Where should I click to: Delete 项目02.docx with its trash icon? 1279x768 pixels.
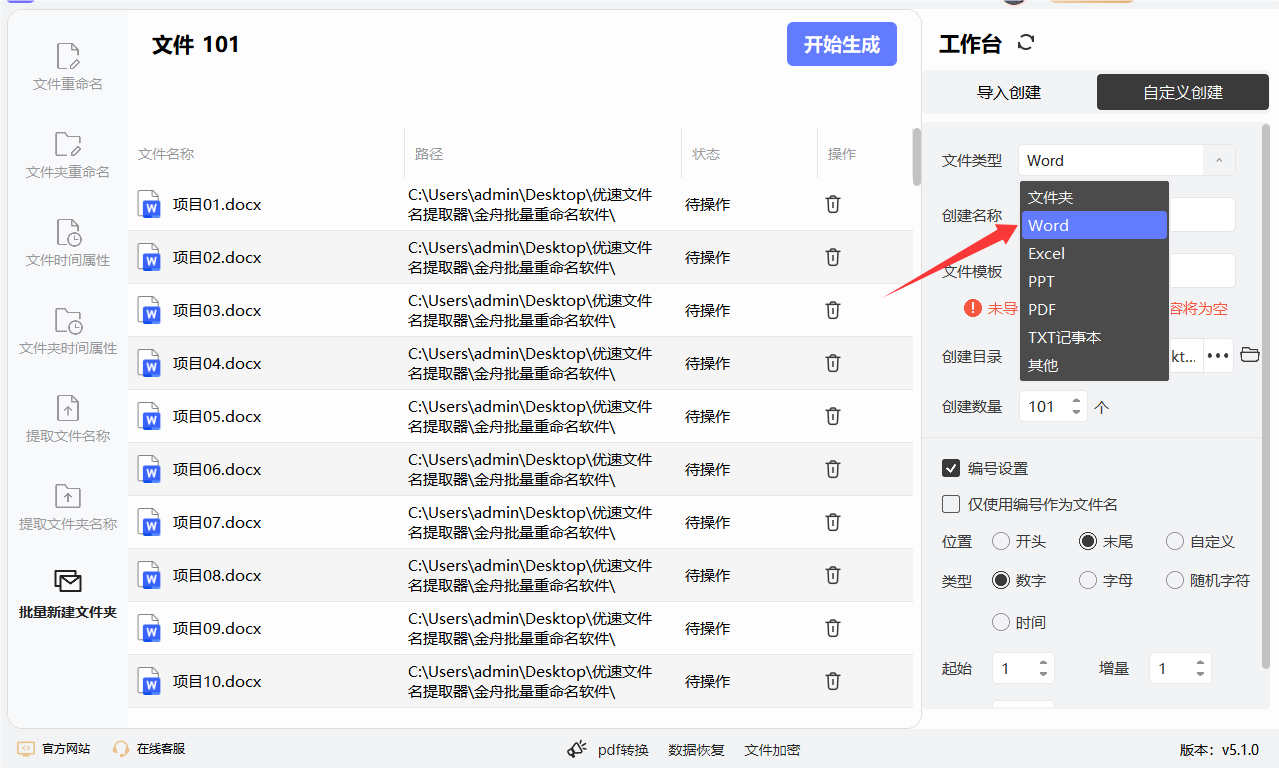pyautogui.click(x=832, y=257)
